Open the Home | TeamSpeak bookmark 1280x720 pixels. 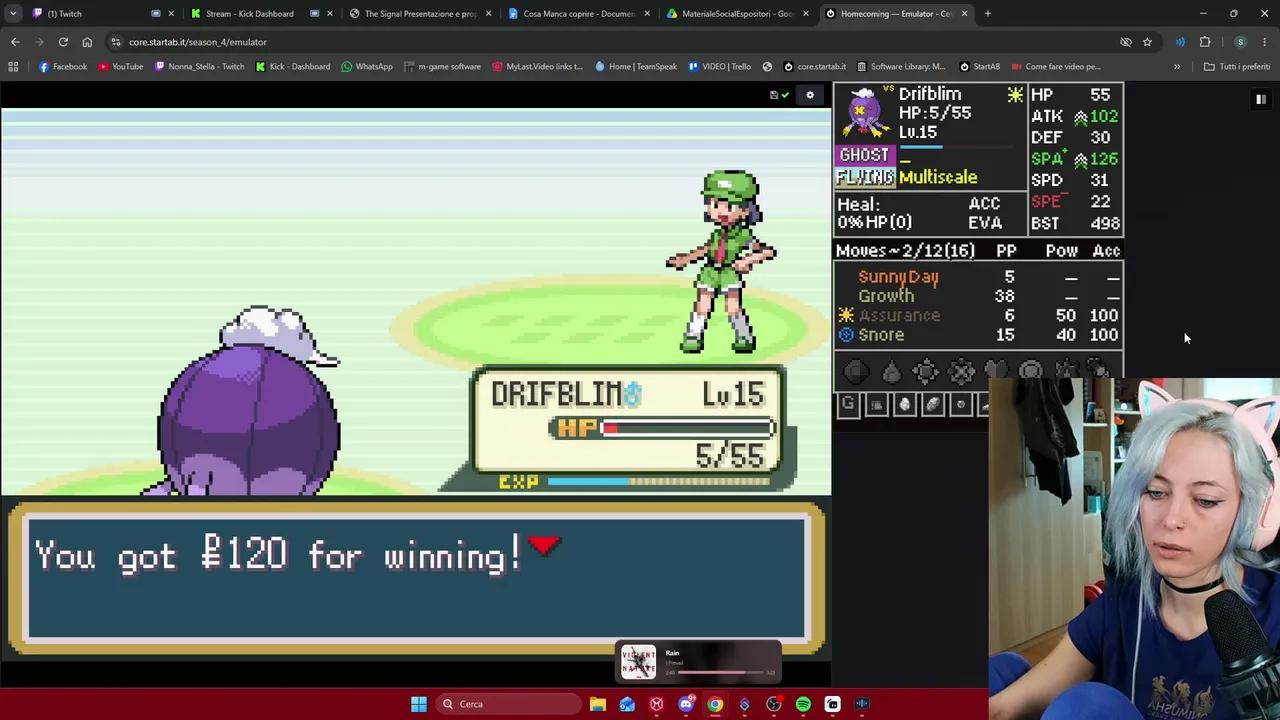pyautogui.click(x=636, y=67)
